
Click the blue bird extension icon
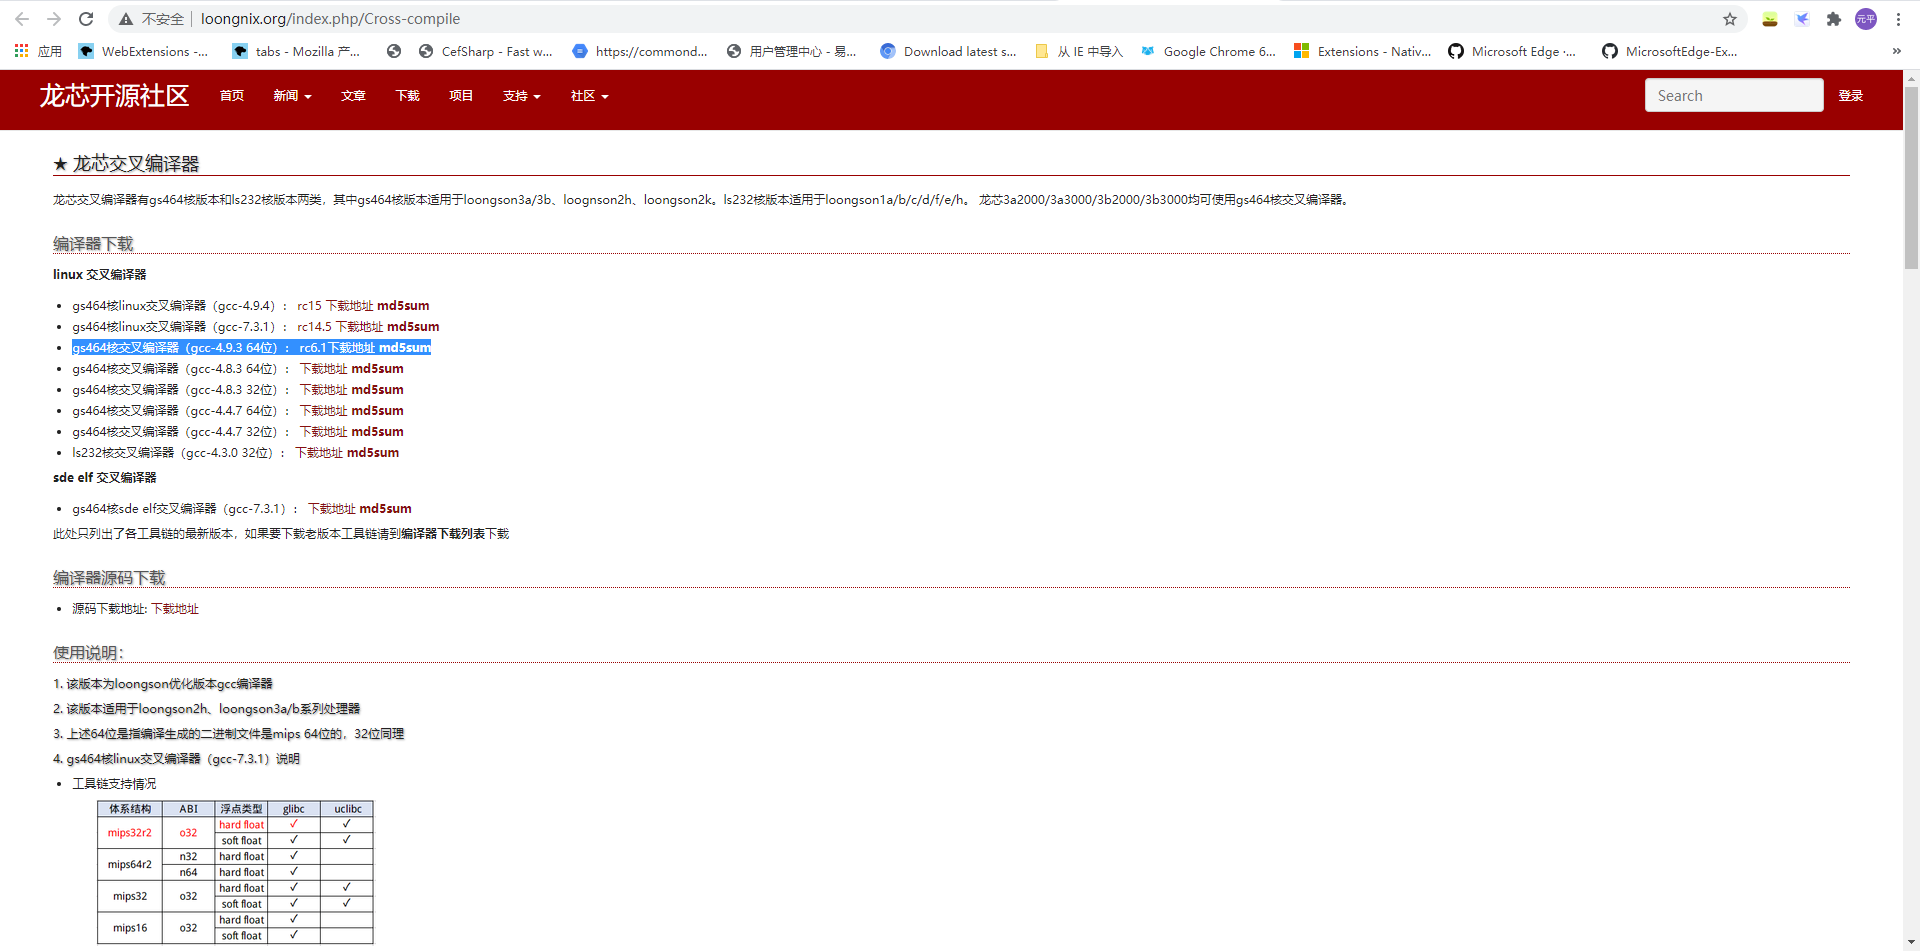point(1802,19)
